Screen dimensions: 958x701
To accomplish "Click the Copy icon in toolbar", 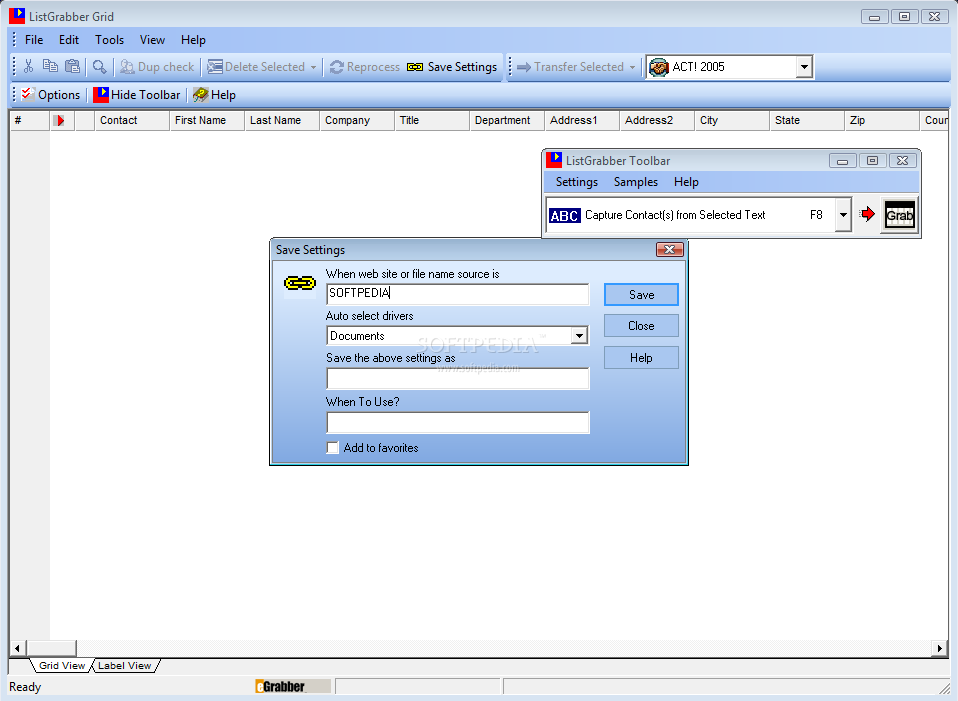I will [x=50, y=67].
